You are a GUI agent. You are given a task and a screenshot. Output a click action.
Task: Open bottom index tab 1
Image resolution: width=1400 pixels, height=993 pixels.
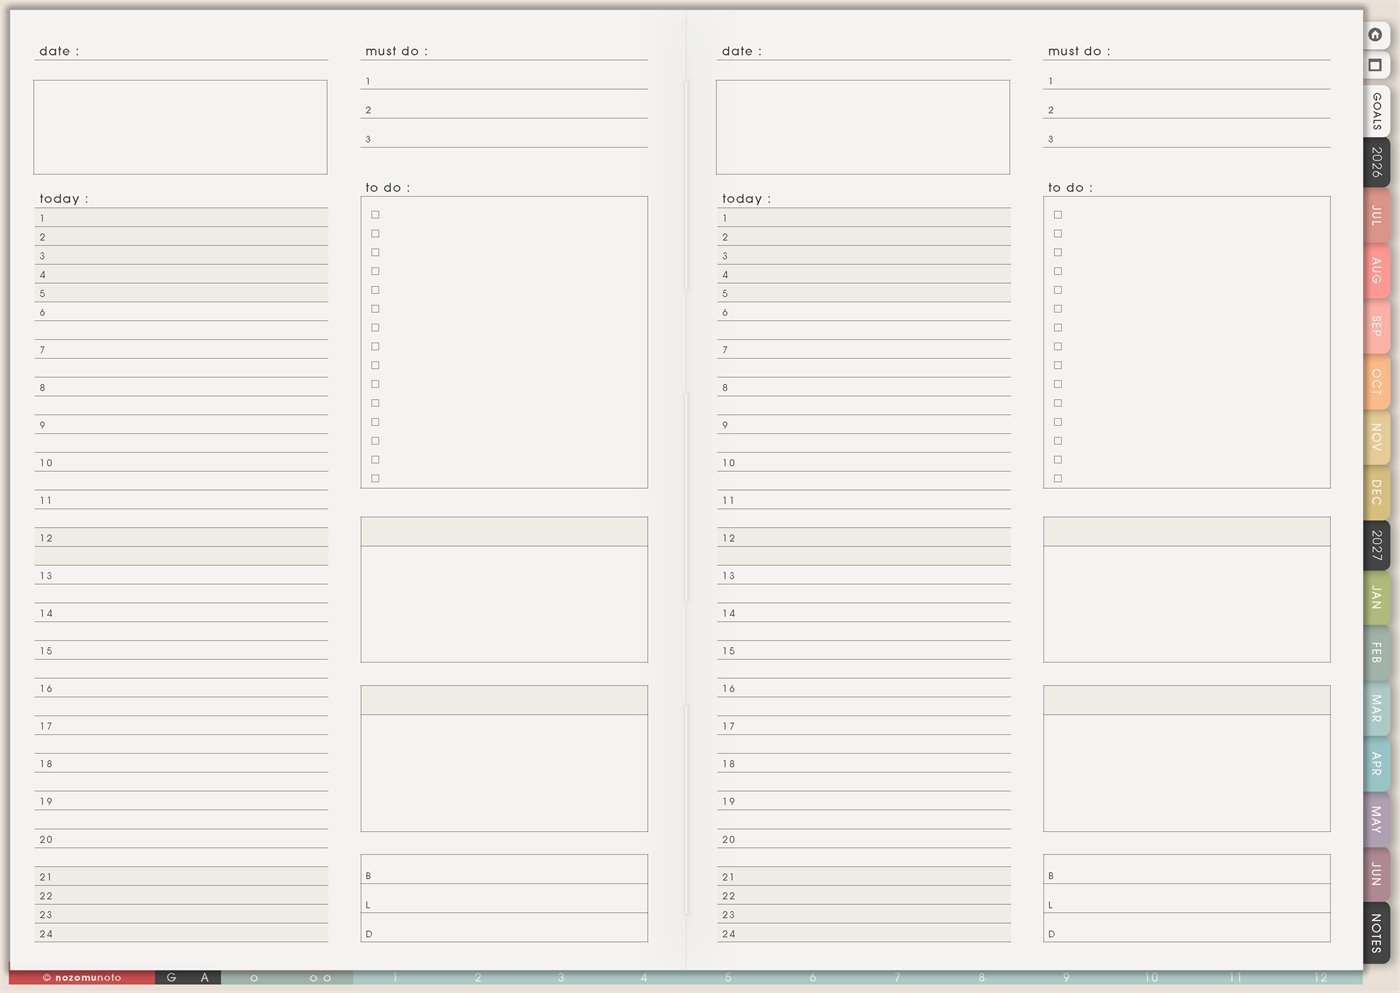(395, 978)
